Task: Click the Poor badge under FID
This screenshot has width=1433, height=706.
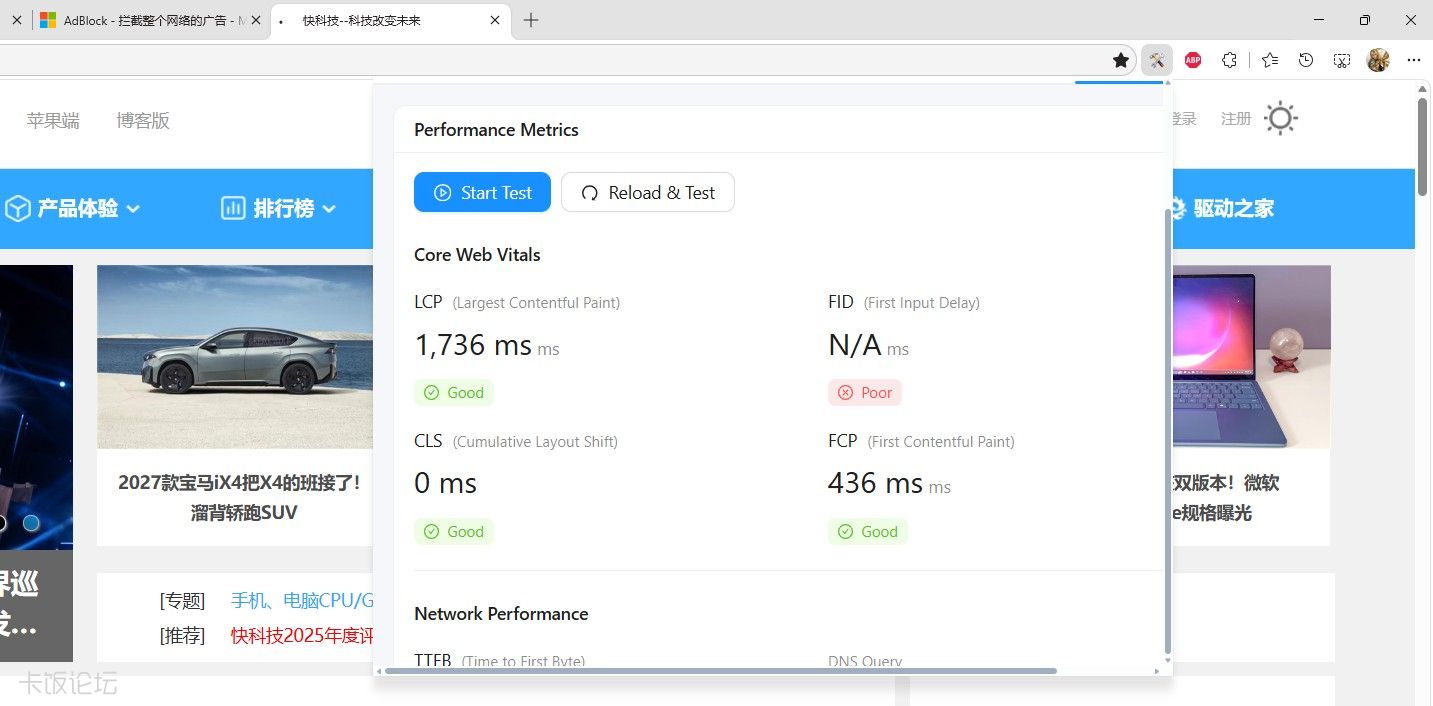Action: click(865, 393)
